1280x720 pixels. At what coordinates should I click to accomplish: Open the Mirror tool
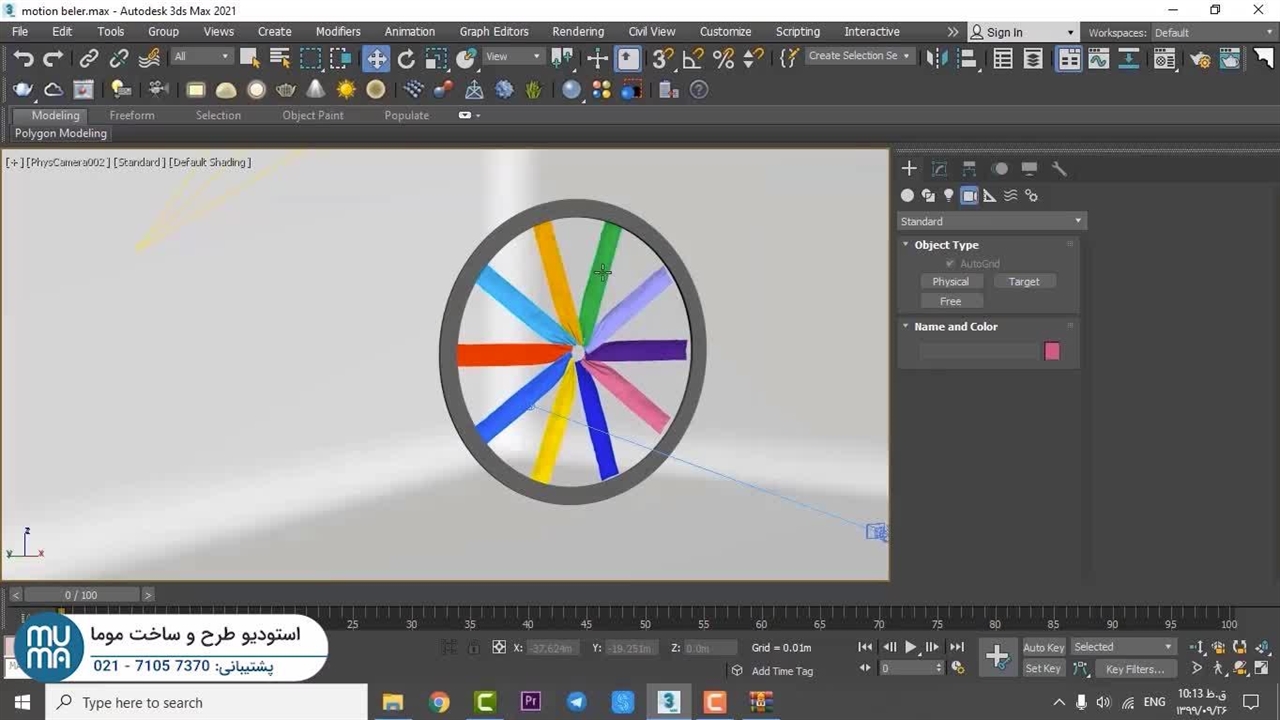[937, 59]
